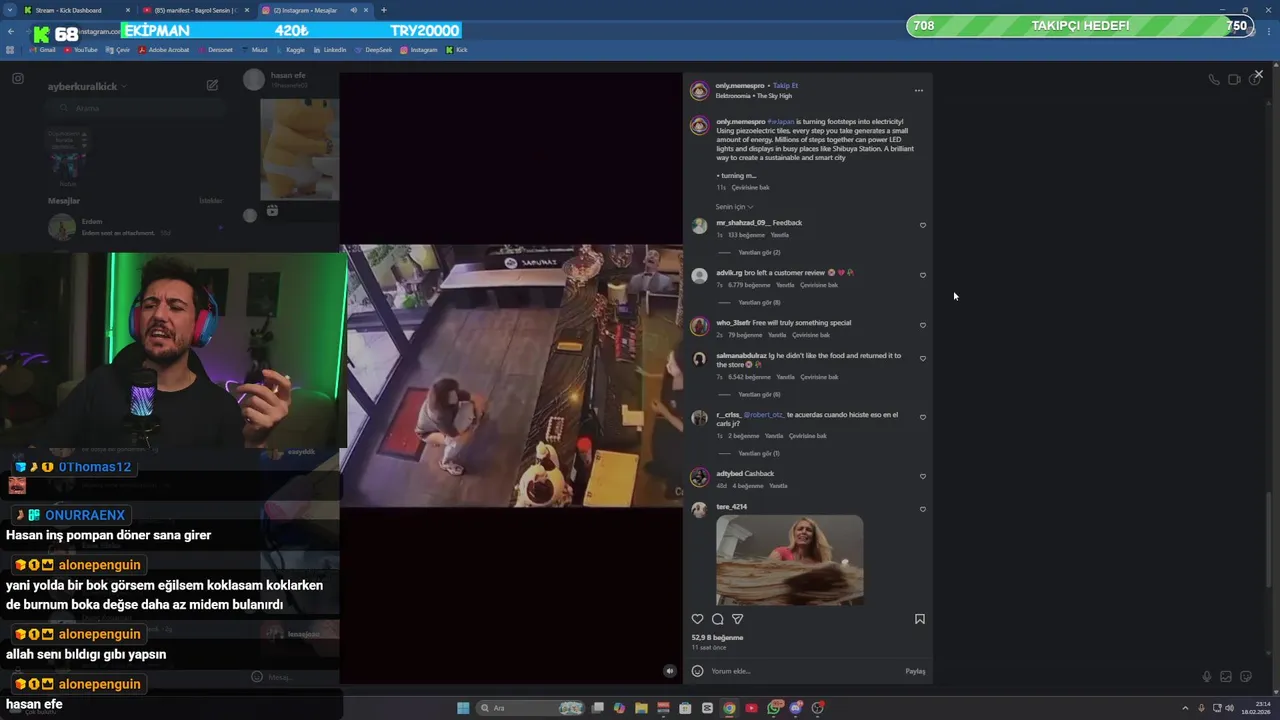Switch to 'Stream - Kick Dashboard' tab
1280x720 pixels.
pyautogui.click(x=75, y=10)
